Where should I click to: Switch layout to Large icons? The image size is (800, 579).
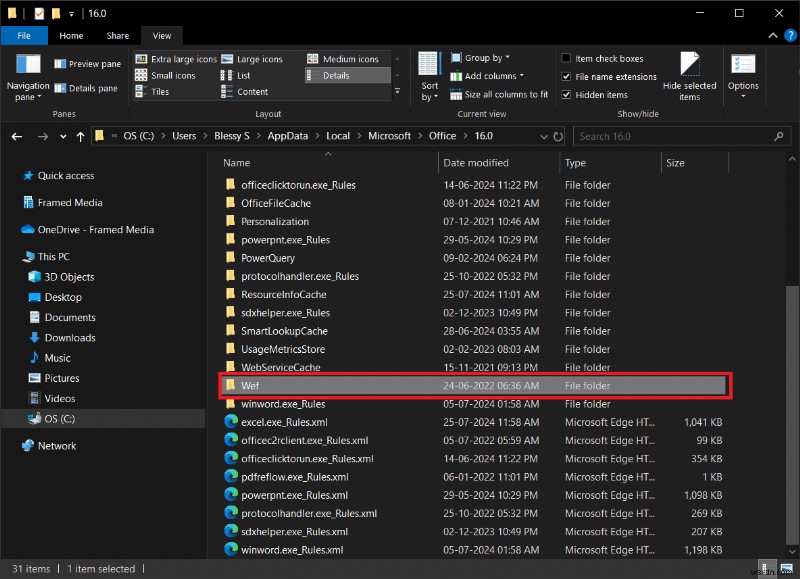pyautogui.click(x=253, y=59)
